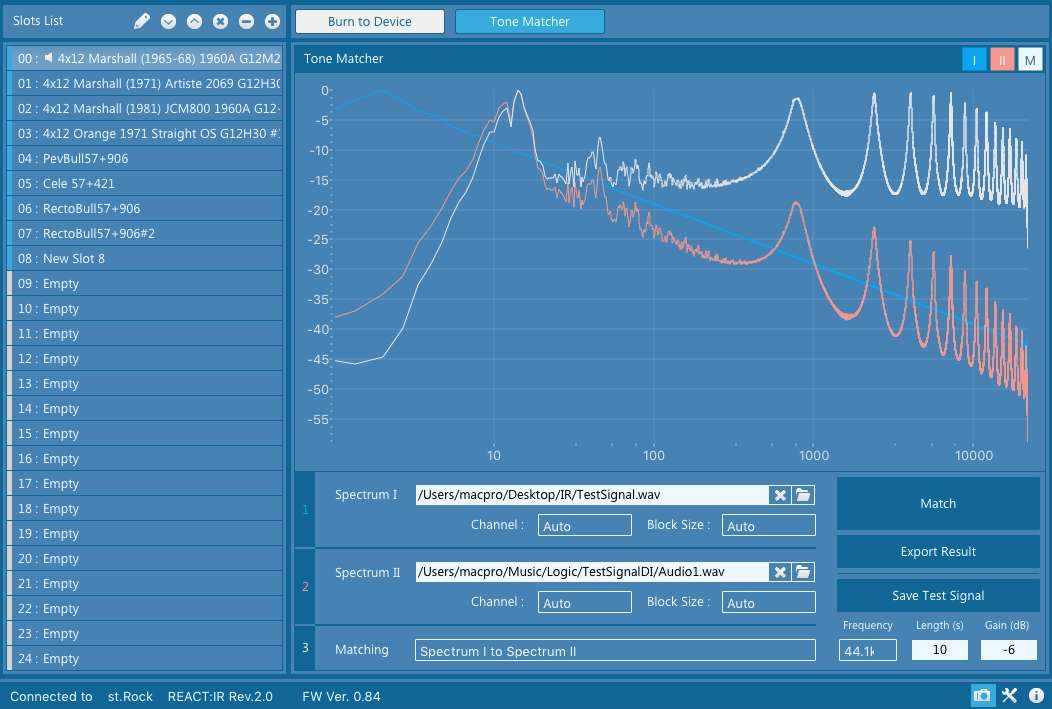The height and width of the screenshot is (709, 1052).
Task: Add a slot with the plus icon
Action: click(272, 21)
